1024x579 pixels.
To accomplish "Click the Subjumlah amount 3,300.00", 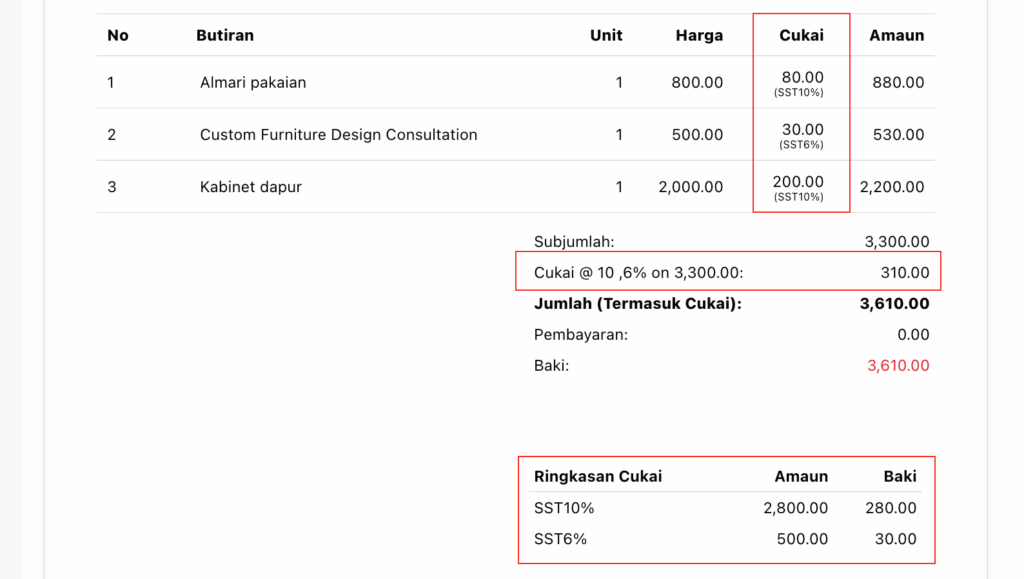I will click(x=897, y=242).
